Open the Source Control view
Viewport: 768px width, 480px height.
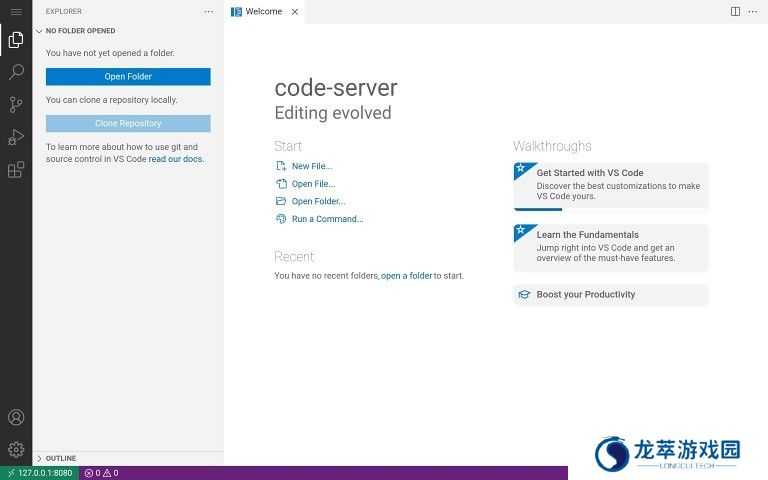coord(16,105)
